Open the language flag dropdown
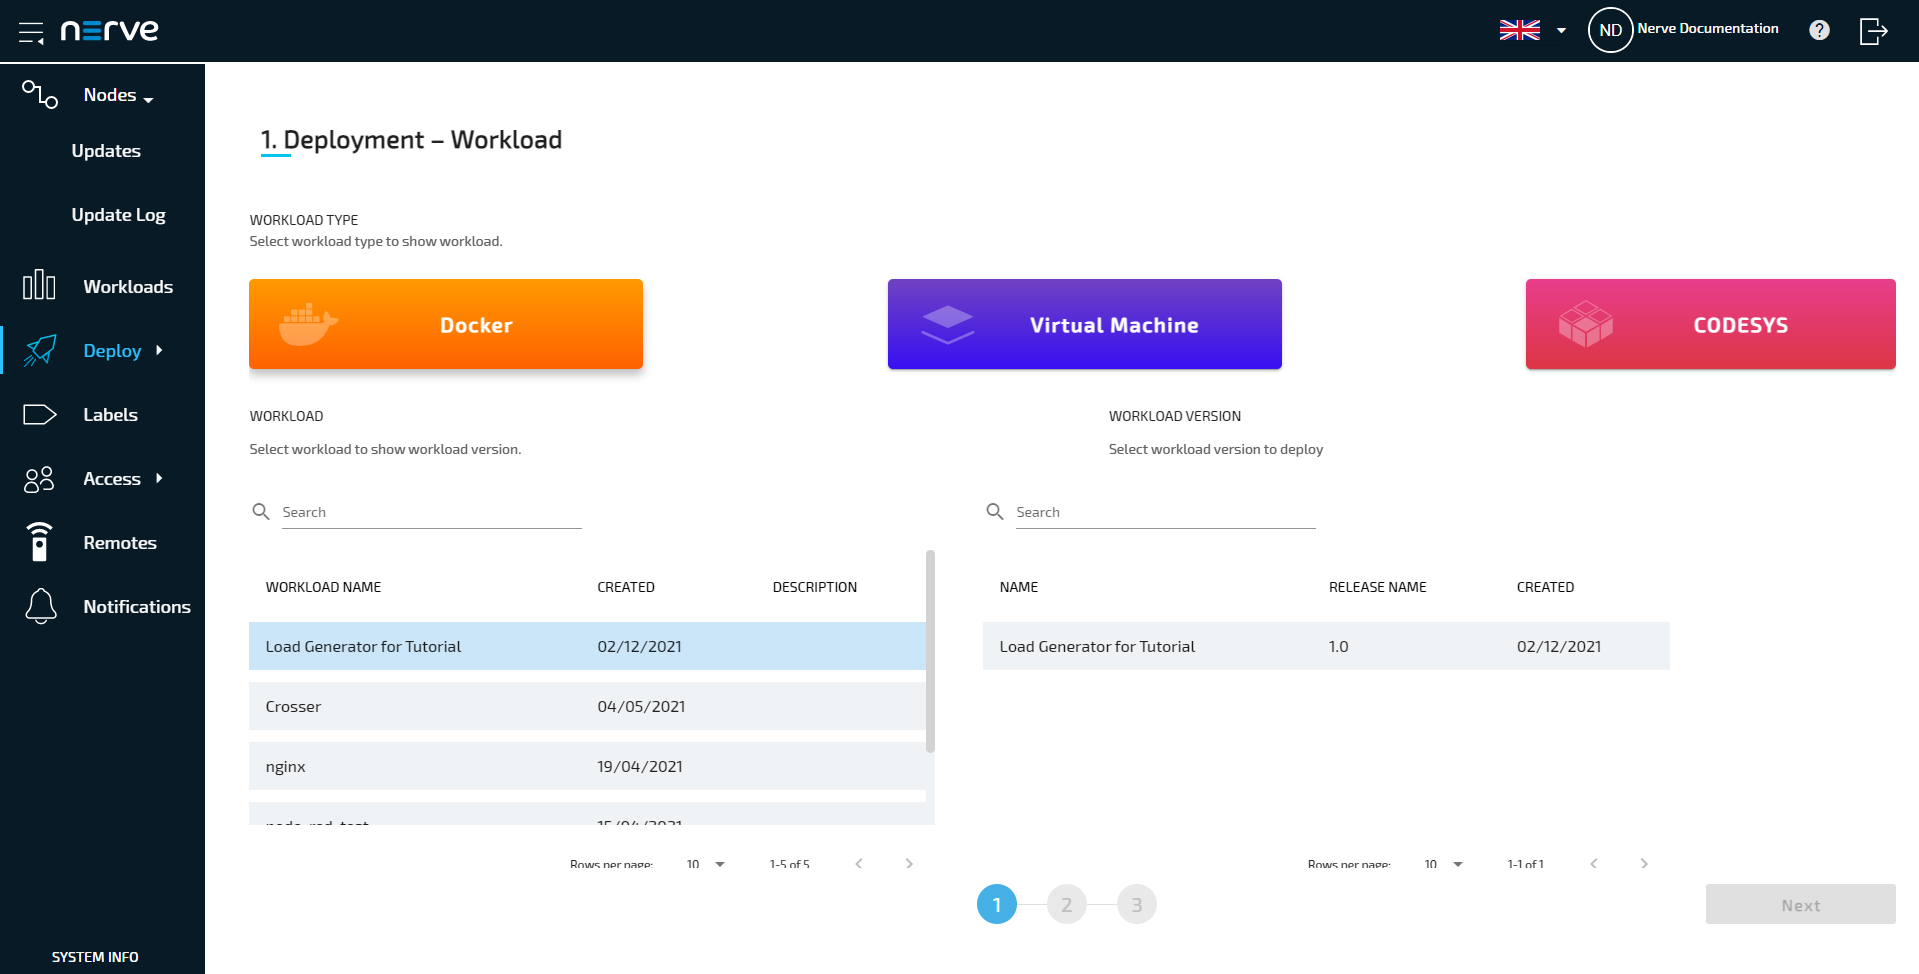This screenshot has height=974, width=1919. point(1532,30)
